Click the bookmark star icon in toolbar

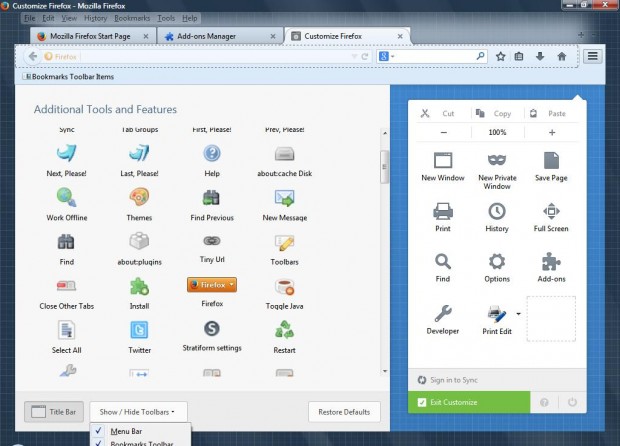point(501,57)
